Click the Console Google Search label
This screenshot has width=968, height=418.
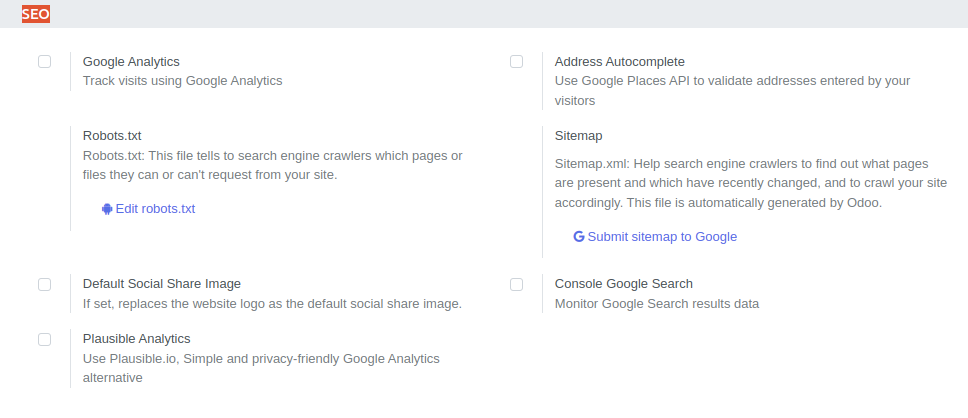click(x=624, y=283)
